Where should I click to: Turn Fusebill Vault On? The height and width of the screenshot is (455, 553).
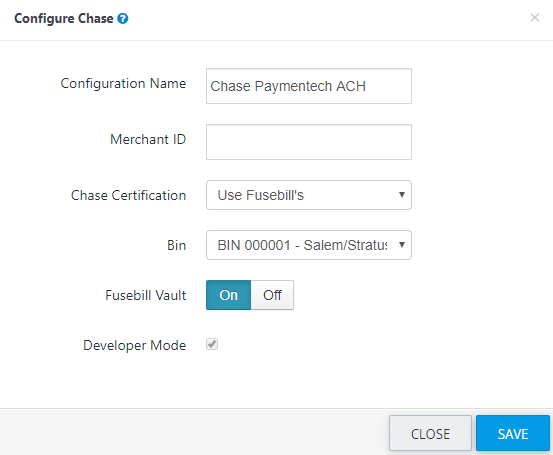click(x=229, y=295)
